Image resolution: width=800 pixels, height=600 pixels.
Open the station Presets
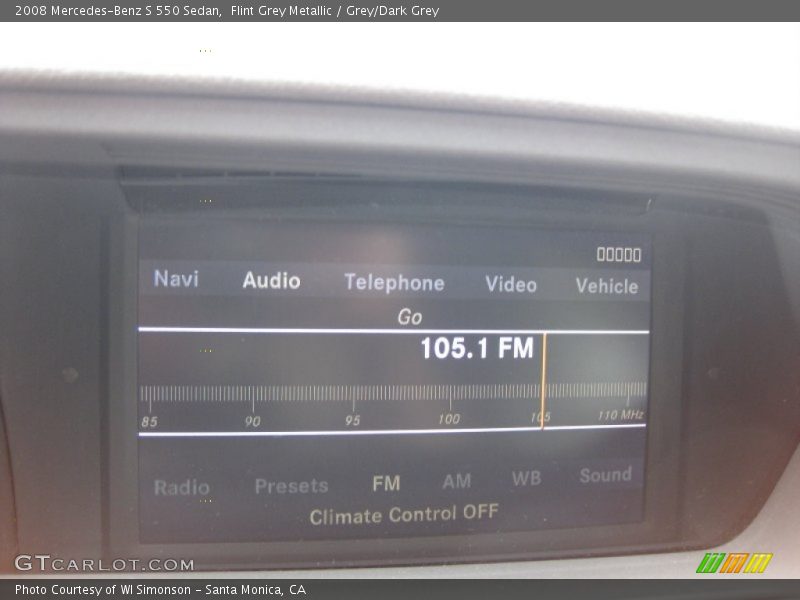[x=294, y=485]
